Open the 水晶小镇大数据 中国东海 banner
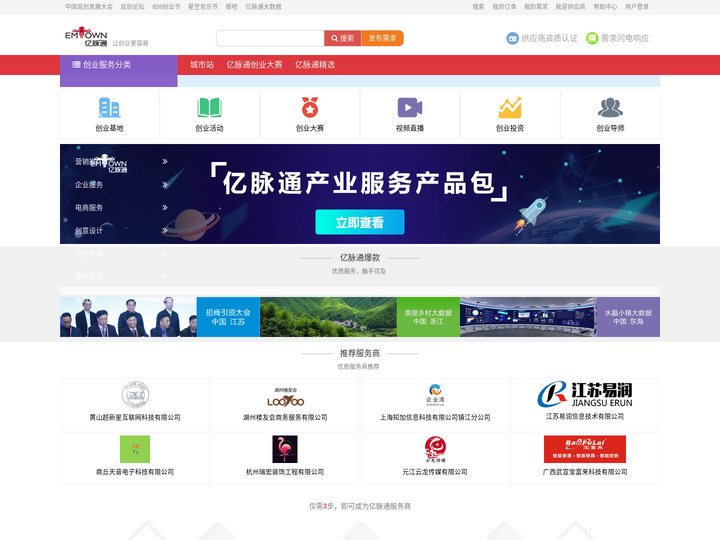 pyautogui.click(x=560, y=317)
